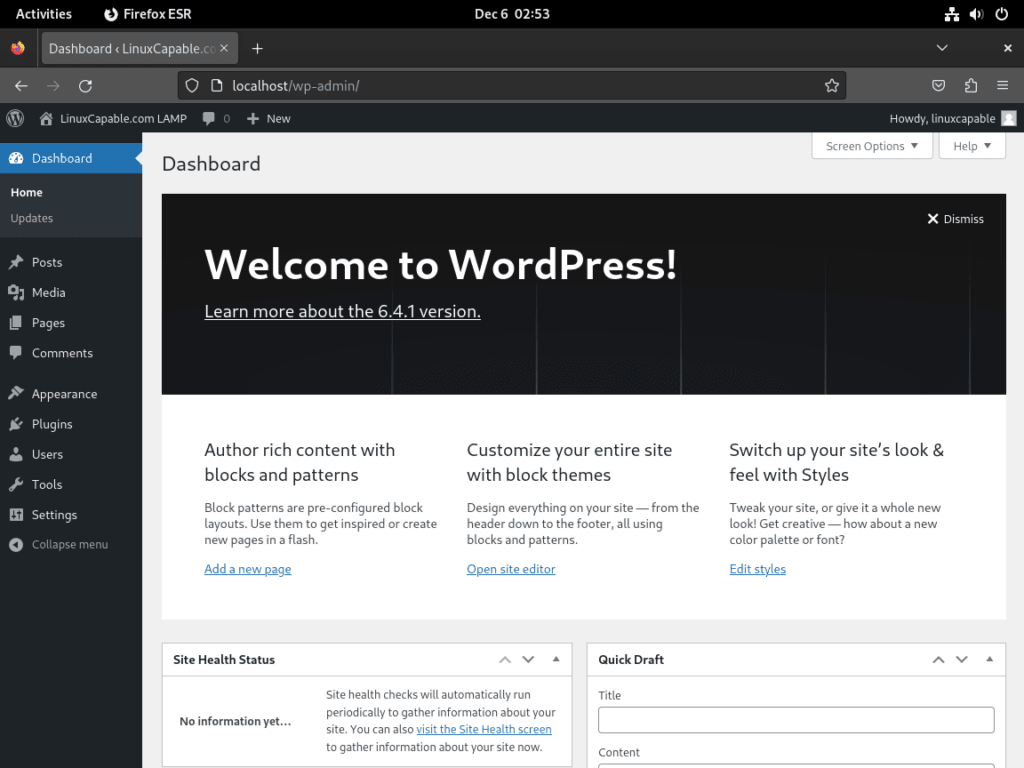This screenshot has width=1024, height=768.
Task: Select the Posts pushpin icon
Action: click(x=18, y=262)
